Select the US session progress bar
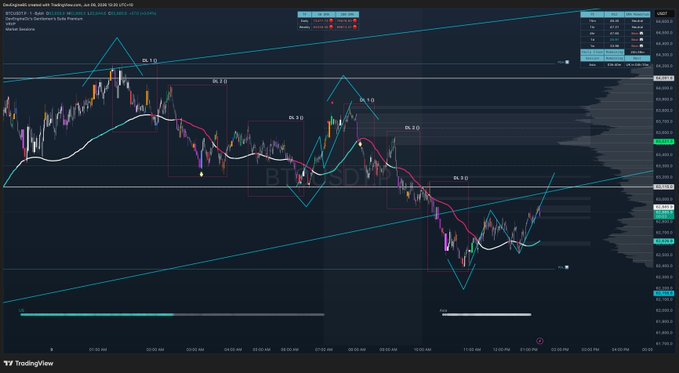The height and width of the screenshot is (373, 679). [172, 315]
